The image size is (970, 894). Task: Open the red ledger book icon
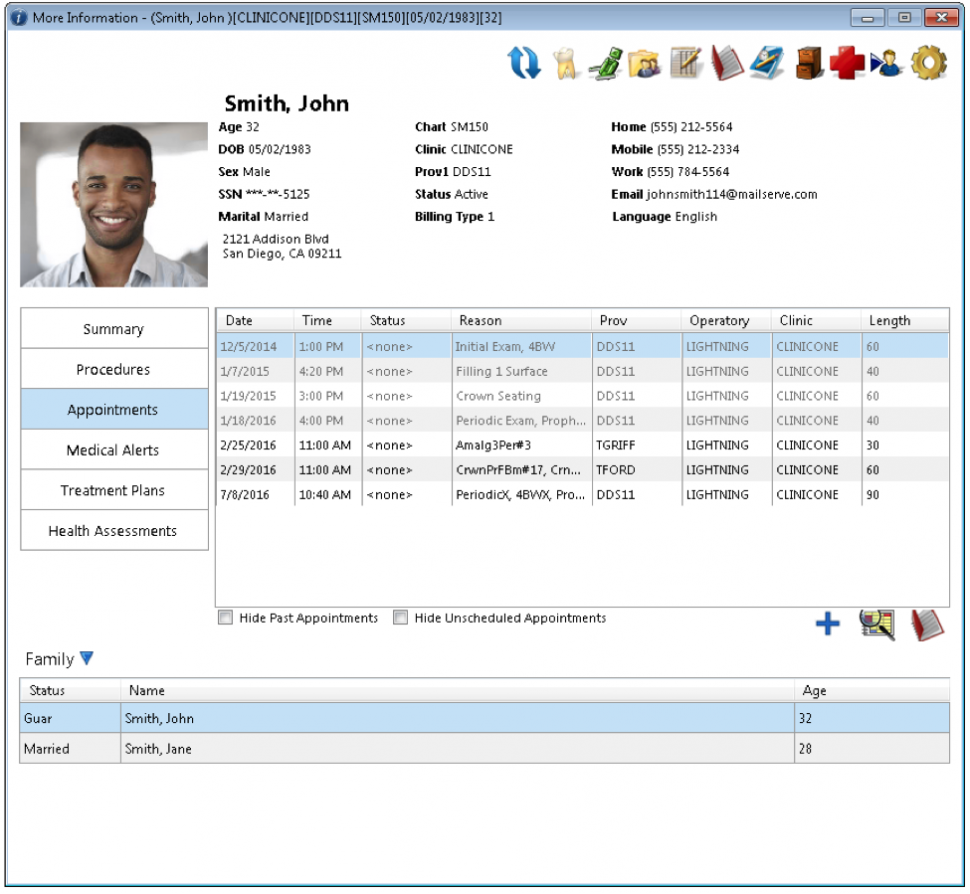726,62
